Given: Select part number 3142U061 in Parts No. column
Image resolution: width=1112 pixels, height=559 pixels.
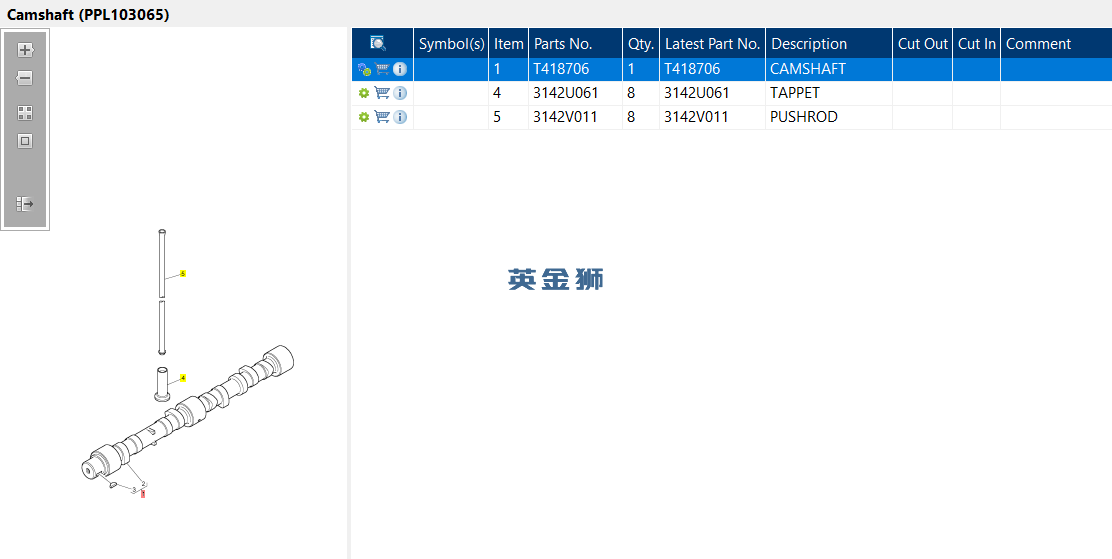Looking at the screenshot, I should coord(566,93).
